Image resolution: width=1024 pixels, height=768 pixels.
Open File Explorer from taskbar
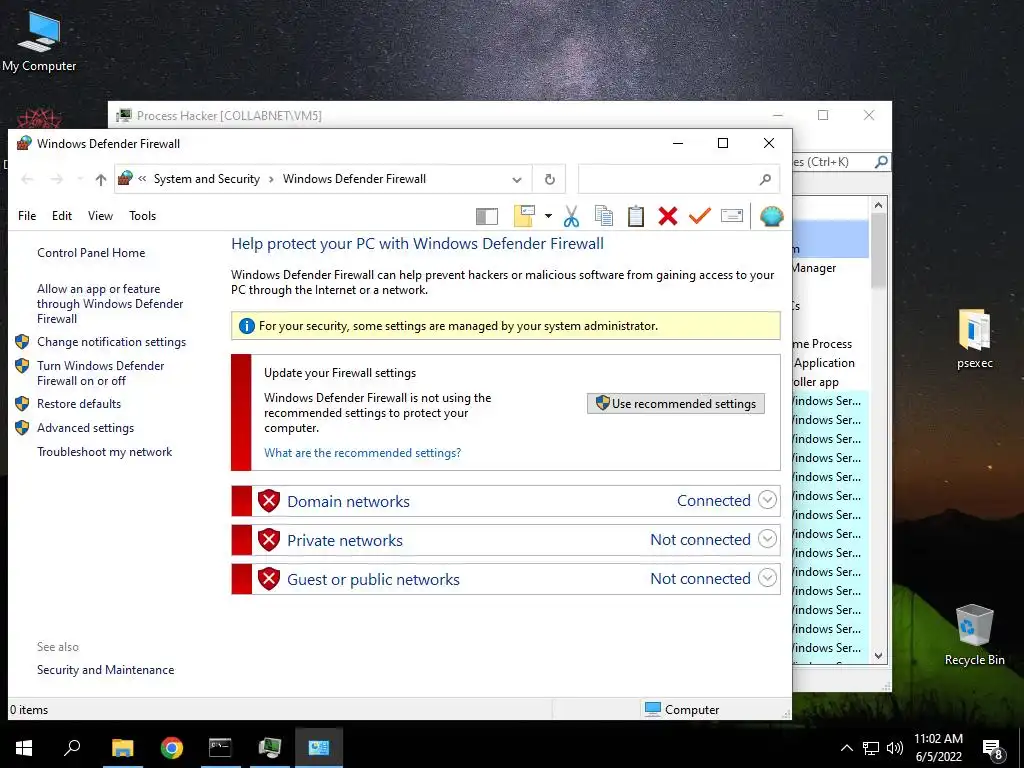pyautogui.click(x=122, y=747)
